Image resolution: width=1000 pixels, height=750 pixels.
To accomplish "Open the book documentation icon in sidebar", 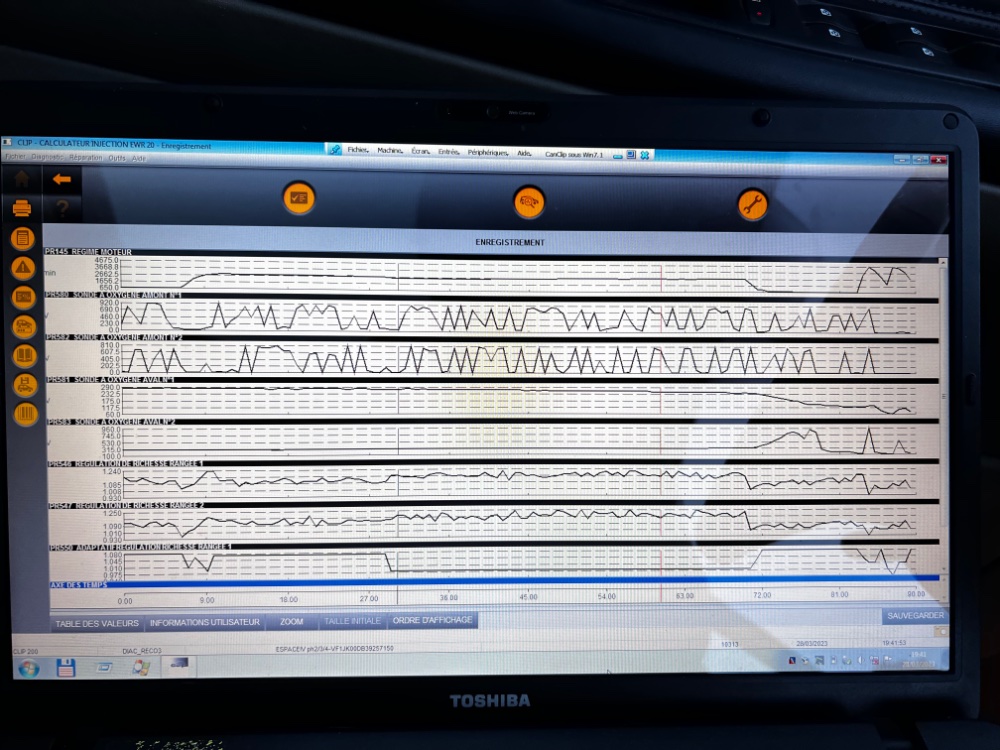I will point(24,356).
